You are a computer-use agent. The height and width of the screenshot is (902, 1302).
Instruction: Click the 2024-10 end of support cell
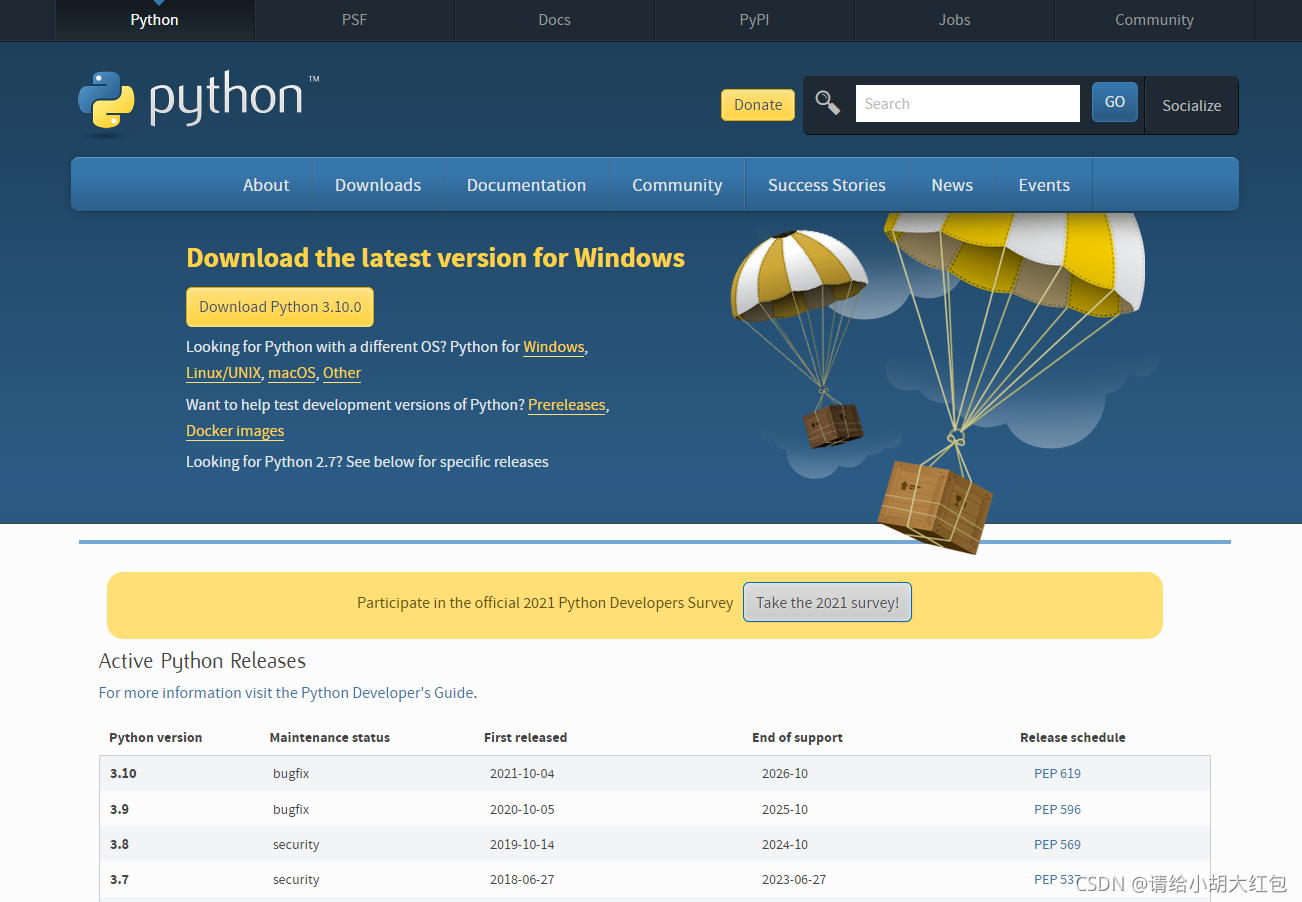point(785,844)
